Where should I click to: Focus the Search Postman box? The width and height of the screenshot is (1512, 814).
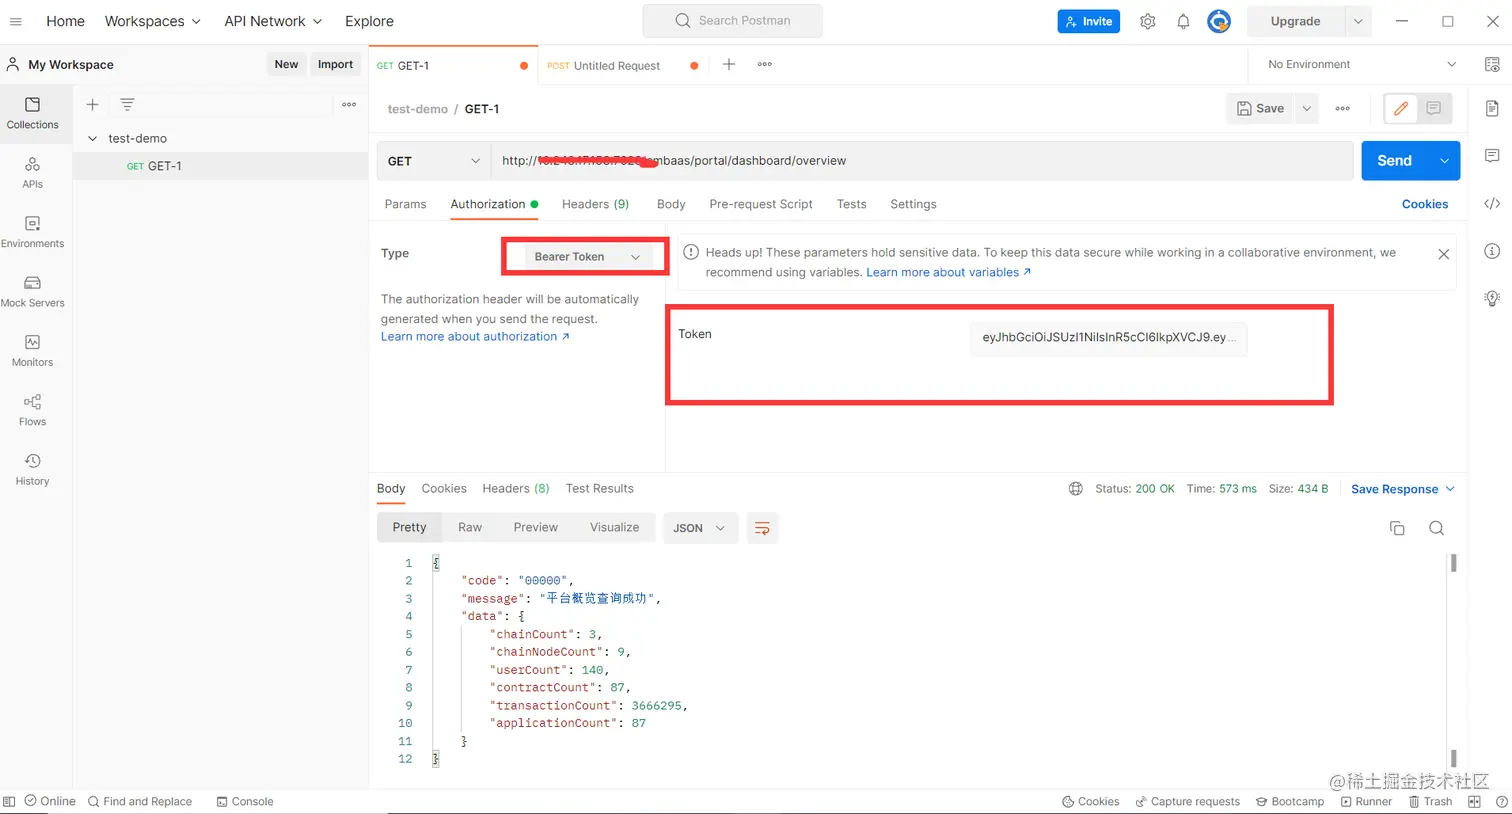click(x=733, y=21)
